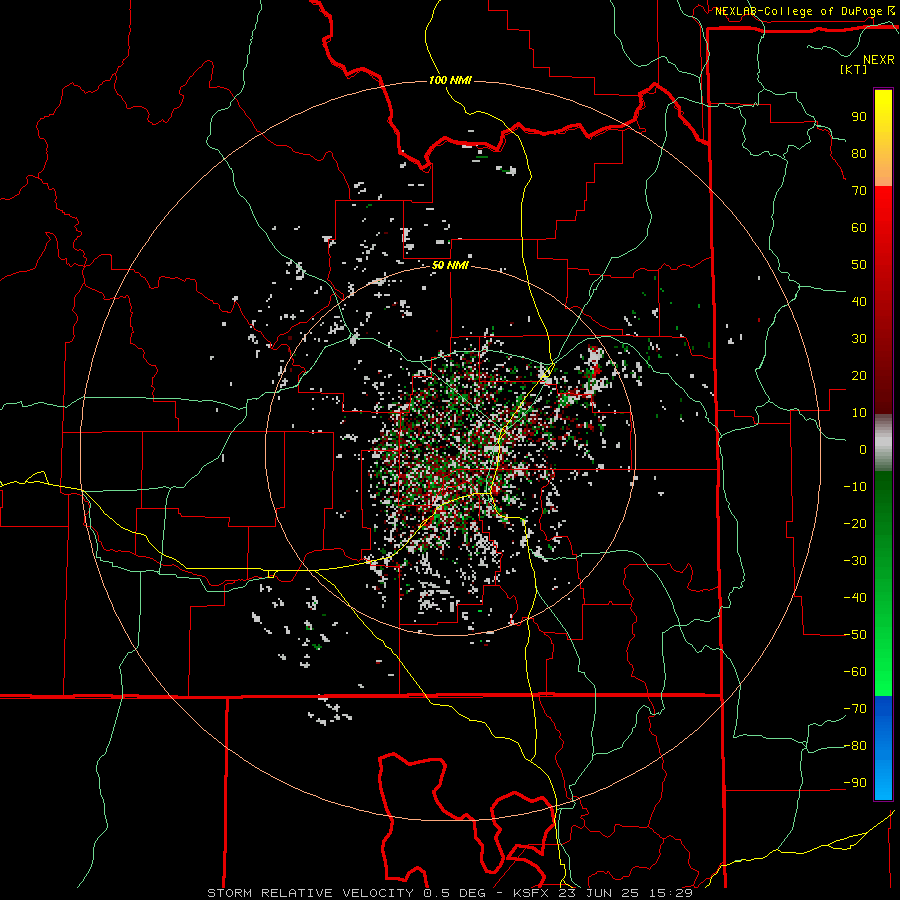
Task: Click the 20 value on velocity scale
Action: click(859, 375)
